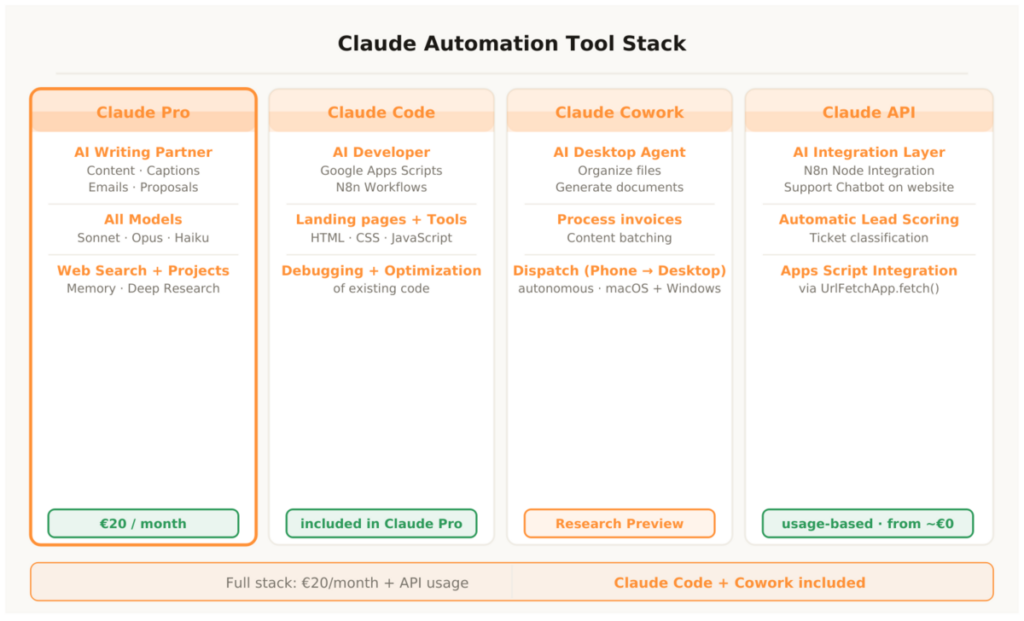Click the N8n Node Integration line
Viewport: 1024px width, 621px height.
[869, 170]
